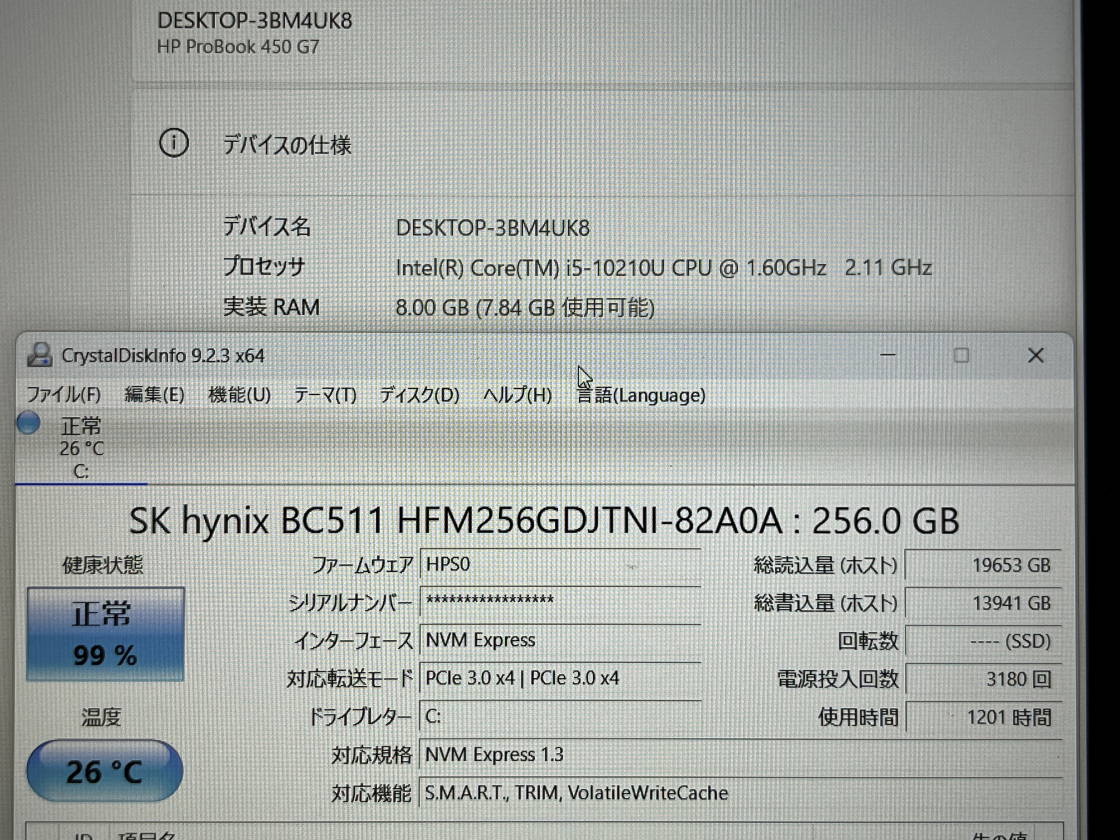1120x840 pixels.
Task: Open the ファイル(F) menu in CrystalDiskInfo
Action: (x=64, y=394)
